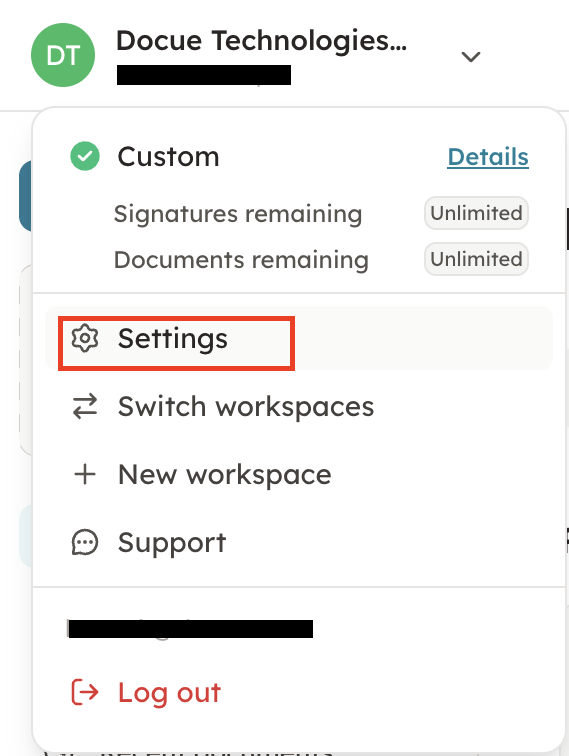Click the Docue Technologies workspace name
Image resolution: width=569 pixels, height=756 pixels.
pyautogui.click(x=261, y=40)
